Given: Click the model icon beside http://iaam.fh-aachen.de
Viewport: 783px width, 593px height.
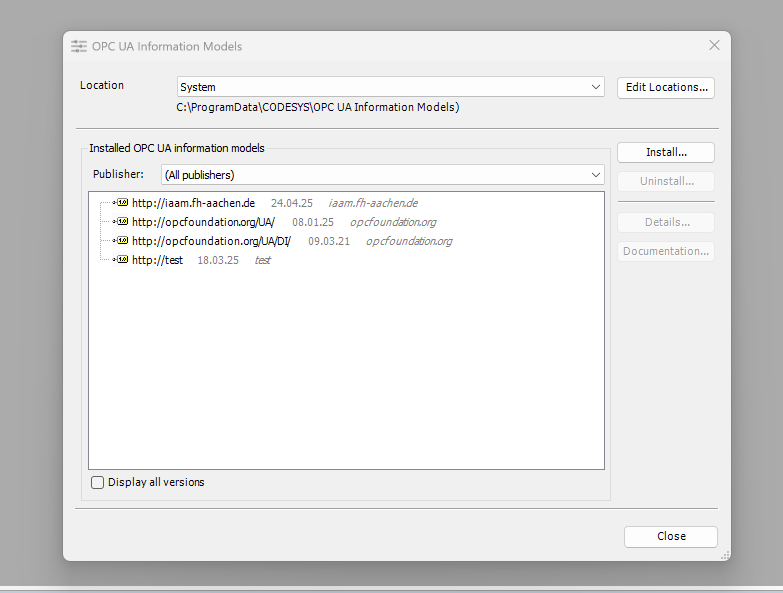Looking at the screenshot, I should [121, 203].
